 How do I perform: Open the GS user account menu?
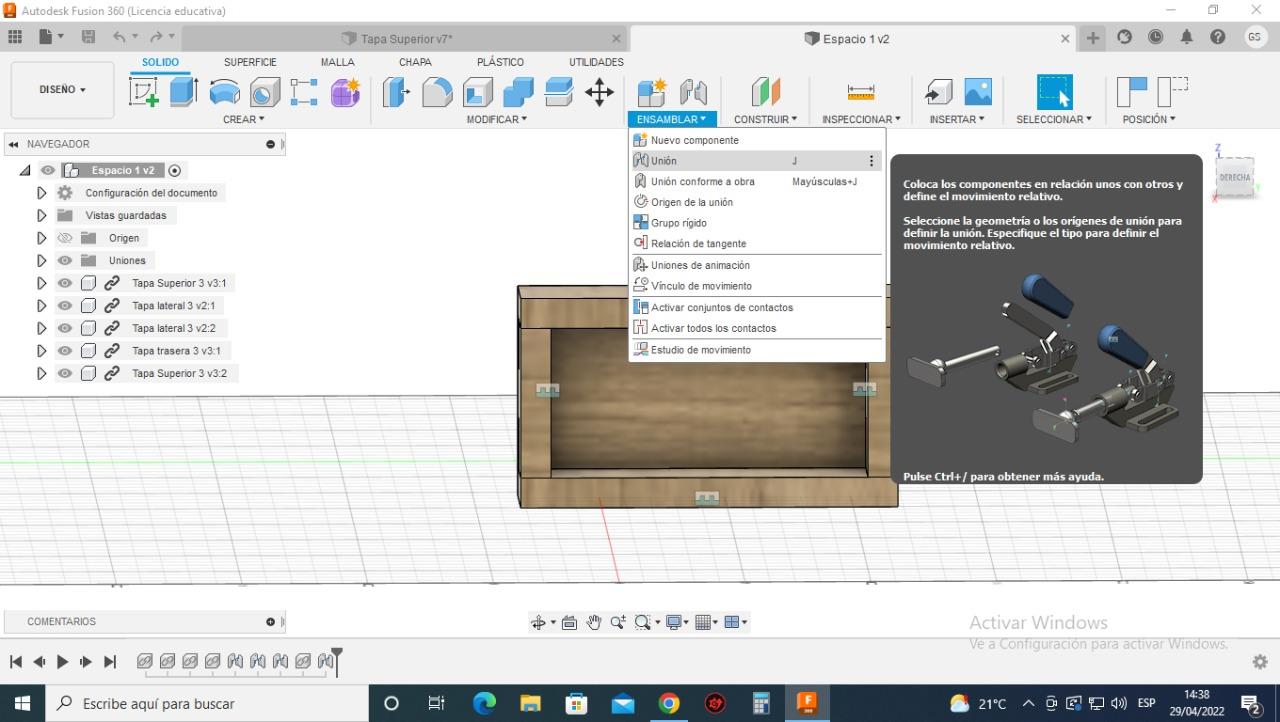click(x=1255, y=37)
